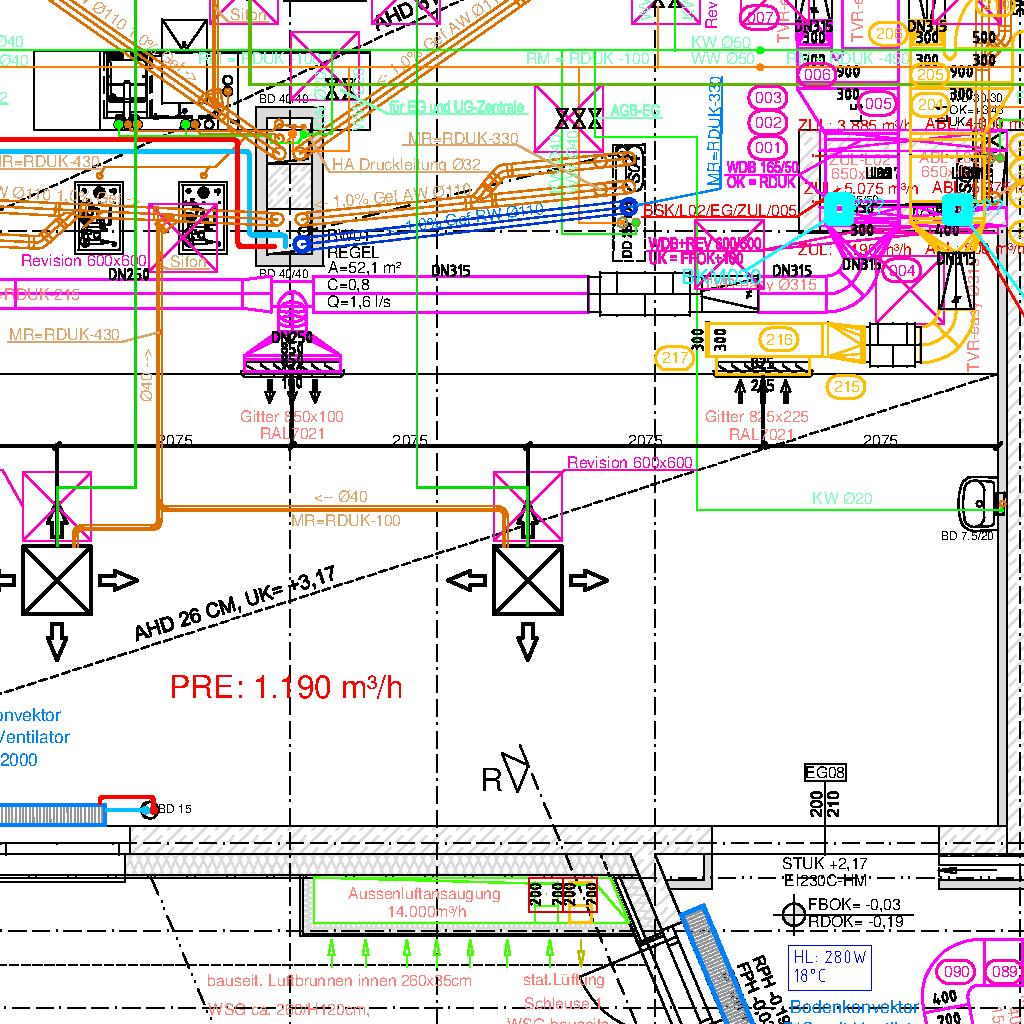Viewport: 1024px width, 1024px height.
Task: Select the red "BSK/L02/EG/ZUL/005" damper tag
Action: point(720,210)
